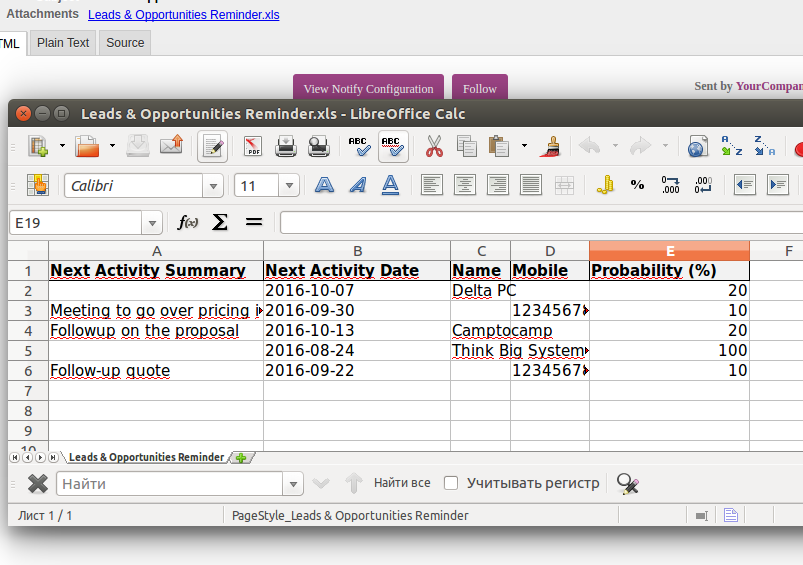Switch to Source tab

[x=125, y=43]
